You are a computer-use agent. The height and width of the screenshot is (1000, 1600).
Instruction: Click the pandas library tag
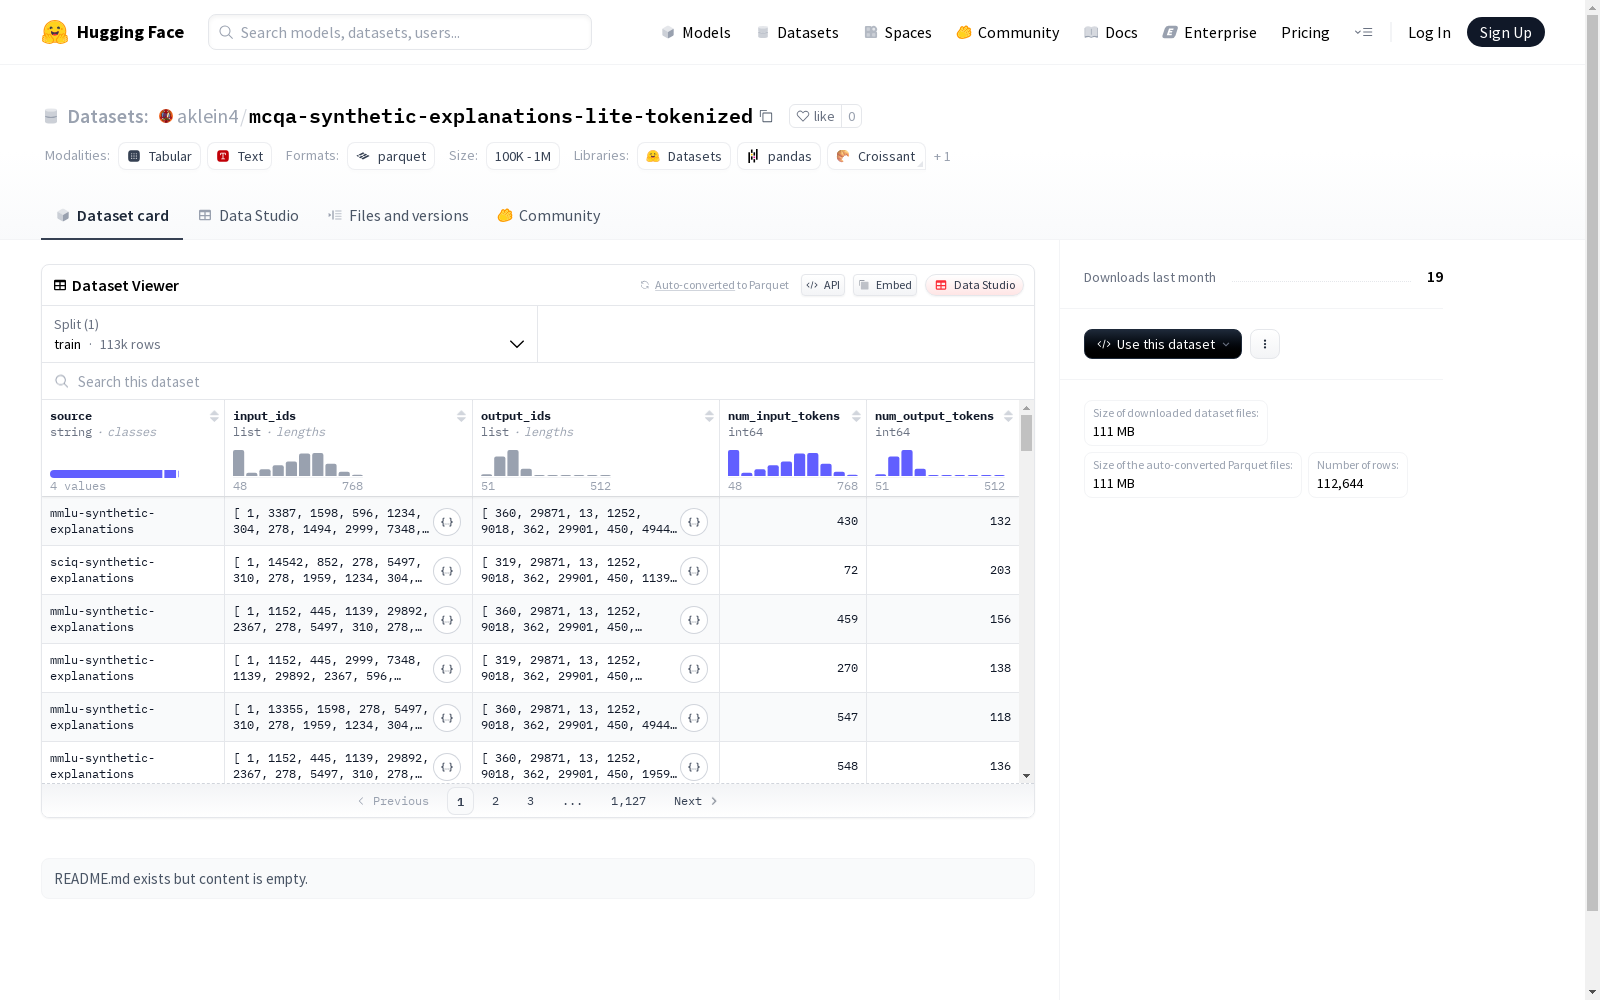(779, 156)
